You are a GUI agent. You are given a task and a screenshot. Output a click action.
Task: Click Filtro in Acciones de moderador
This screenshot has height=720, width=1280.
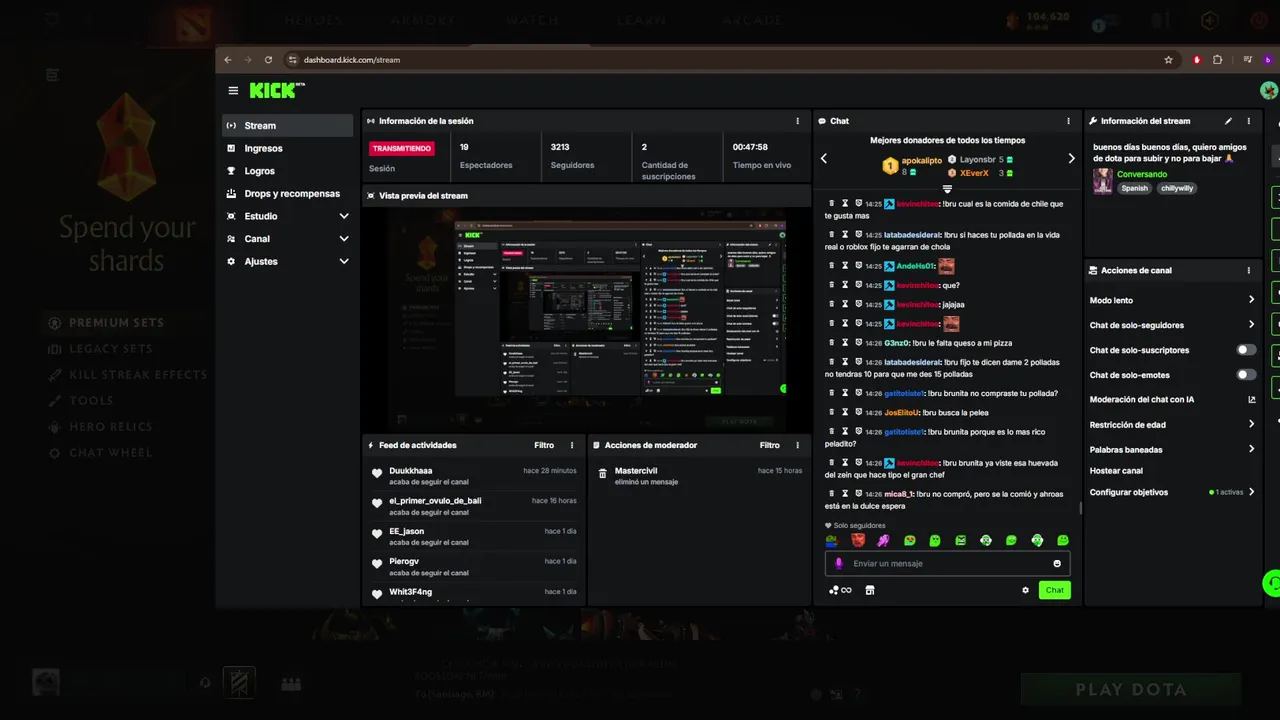click(769, 445)
